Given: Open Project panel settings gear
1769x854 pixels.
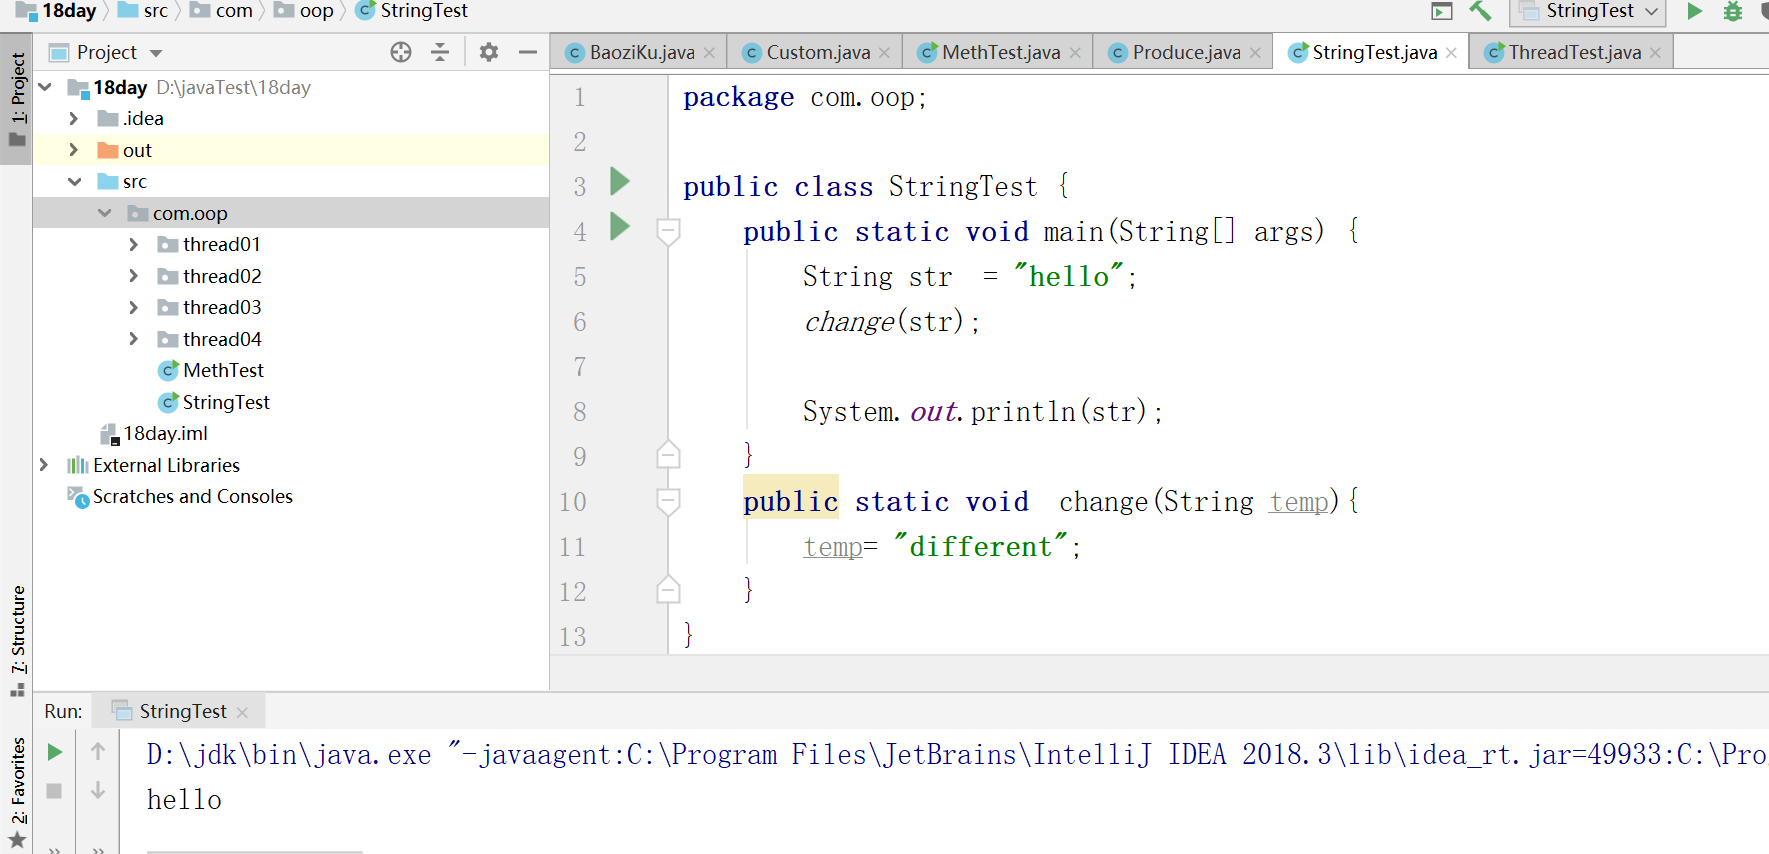Looking at the screenshot, I should click(x=488, y=52).
